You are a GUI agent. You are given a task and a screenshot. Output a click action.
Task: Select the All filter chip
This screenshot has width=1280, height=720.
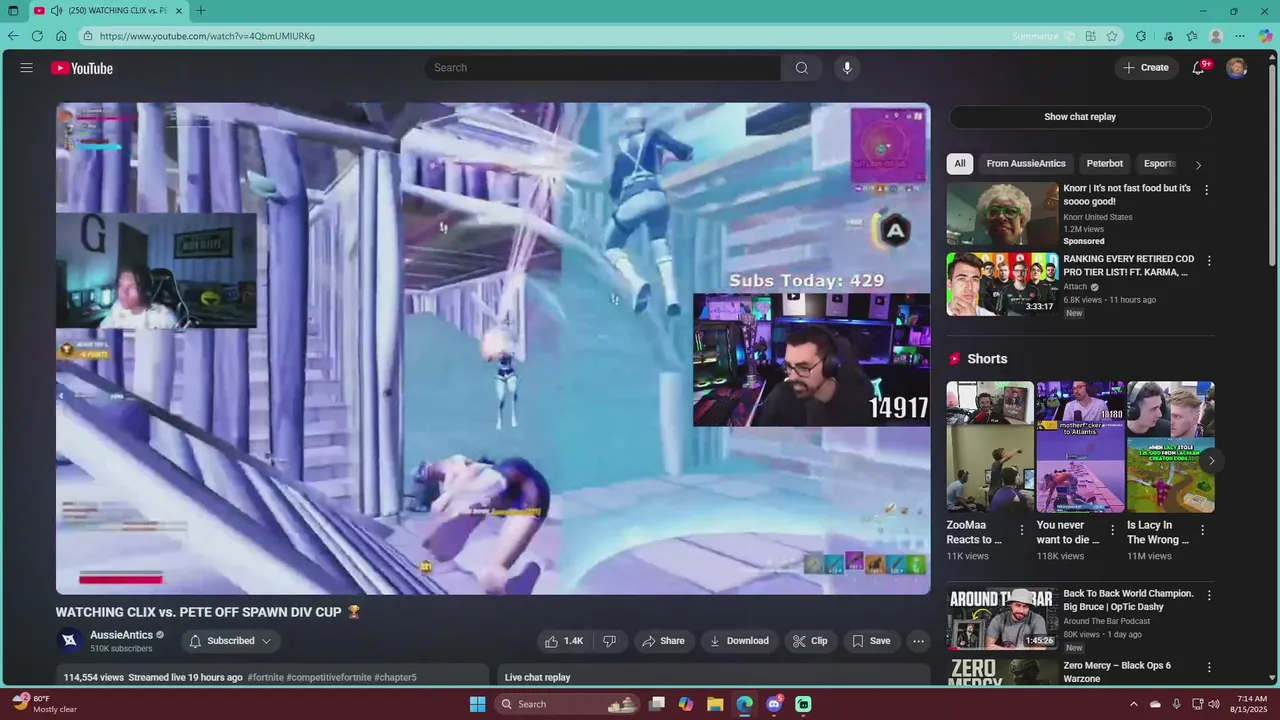(x=960, y=163)
